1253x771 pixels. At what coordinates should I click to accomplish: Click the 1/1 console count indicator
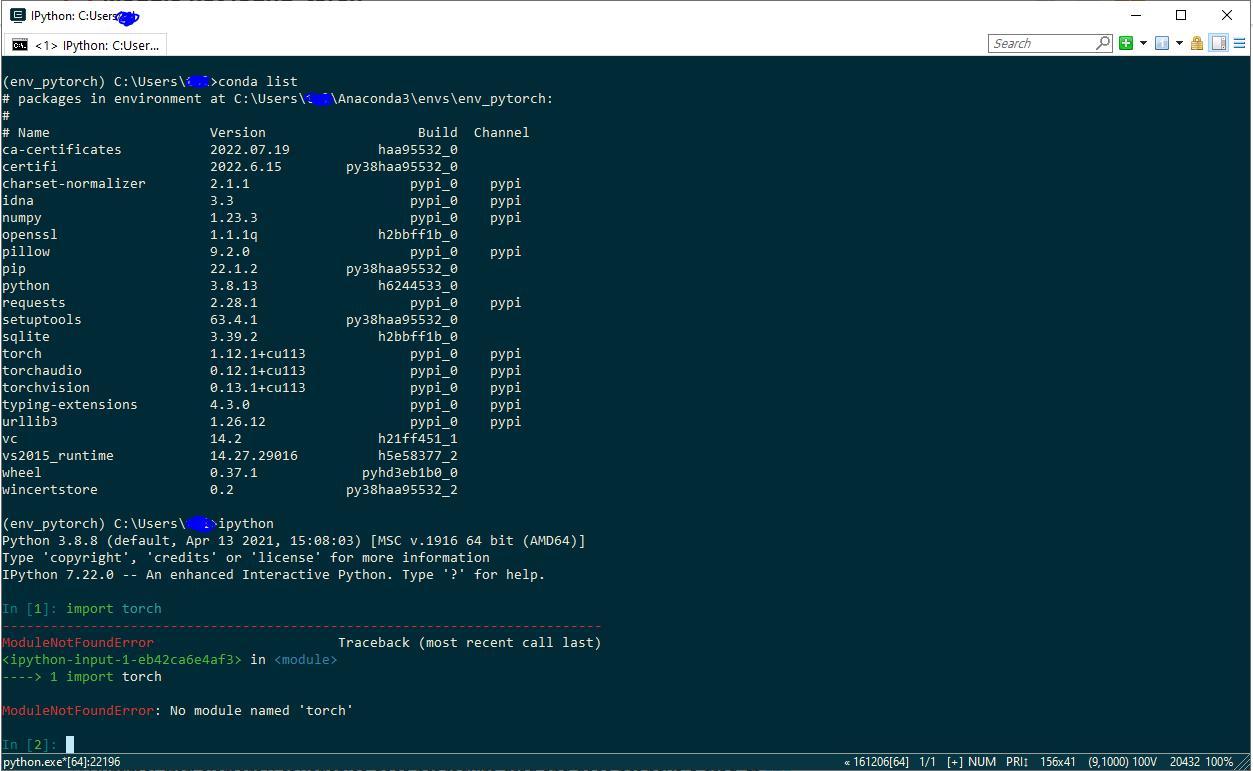click(x=927, y=762)
